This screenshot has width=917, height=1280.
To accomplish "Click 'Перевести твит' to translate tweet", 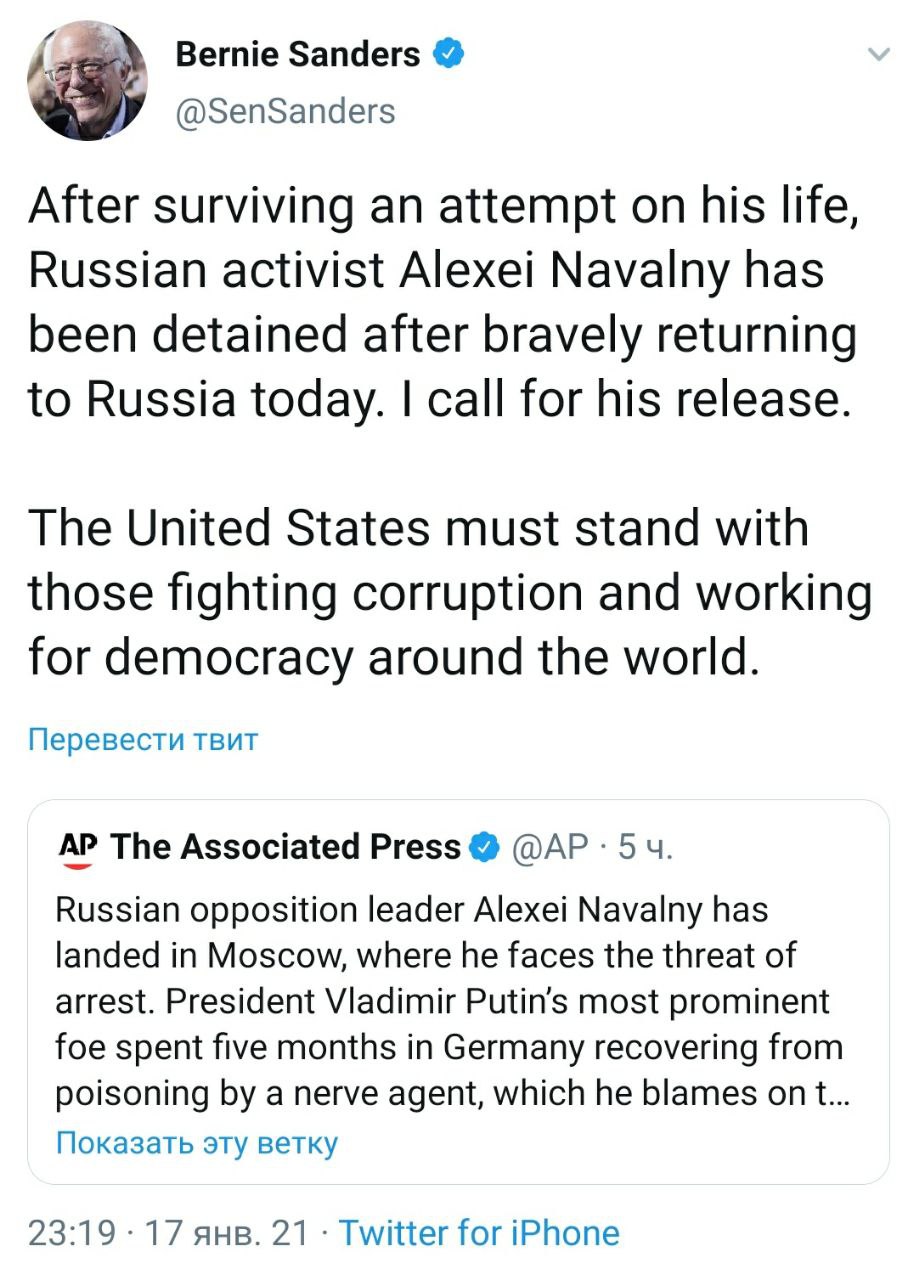I will [143, 740].
